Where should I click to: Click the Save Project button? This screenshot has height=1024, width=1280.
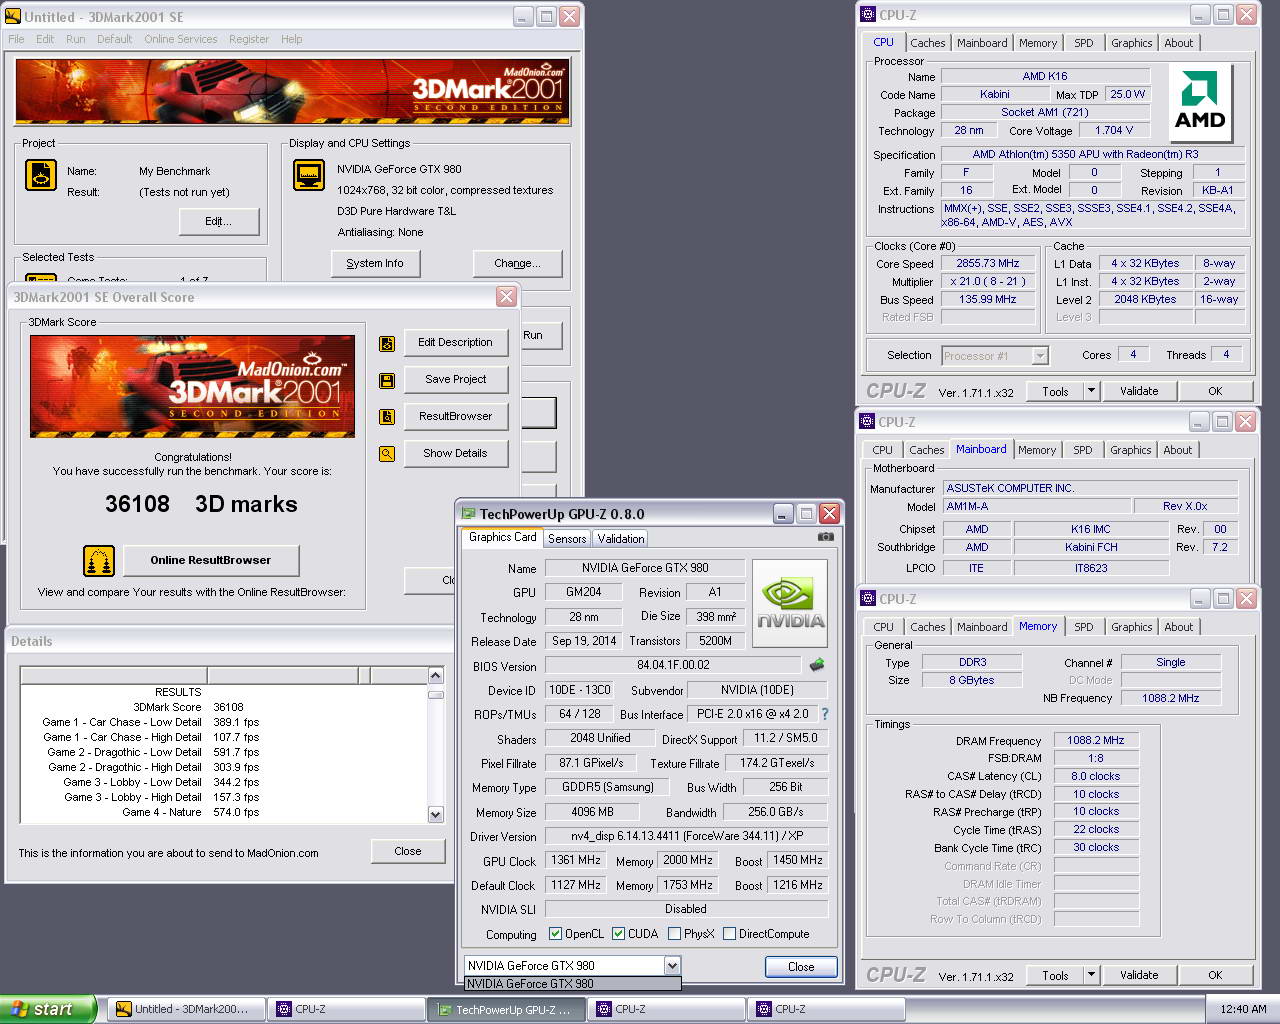coord(455,380)
